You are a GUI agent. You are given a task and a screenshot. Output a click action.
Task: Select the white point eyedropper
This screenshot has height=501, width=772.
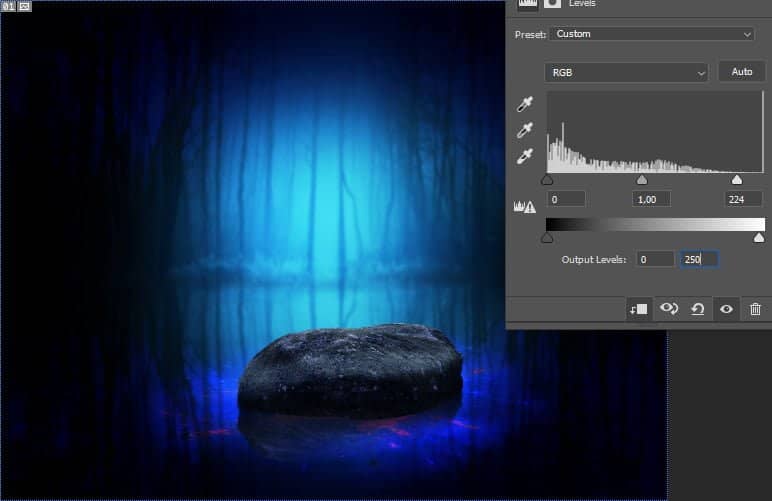tap(525, 156)
